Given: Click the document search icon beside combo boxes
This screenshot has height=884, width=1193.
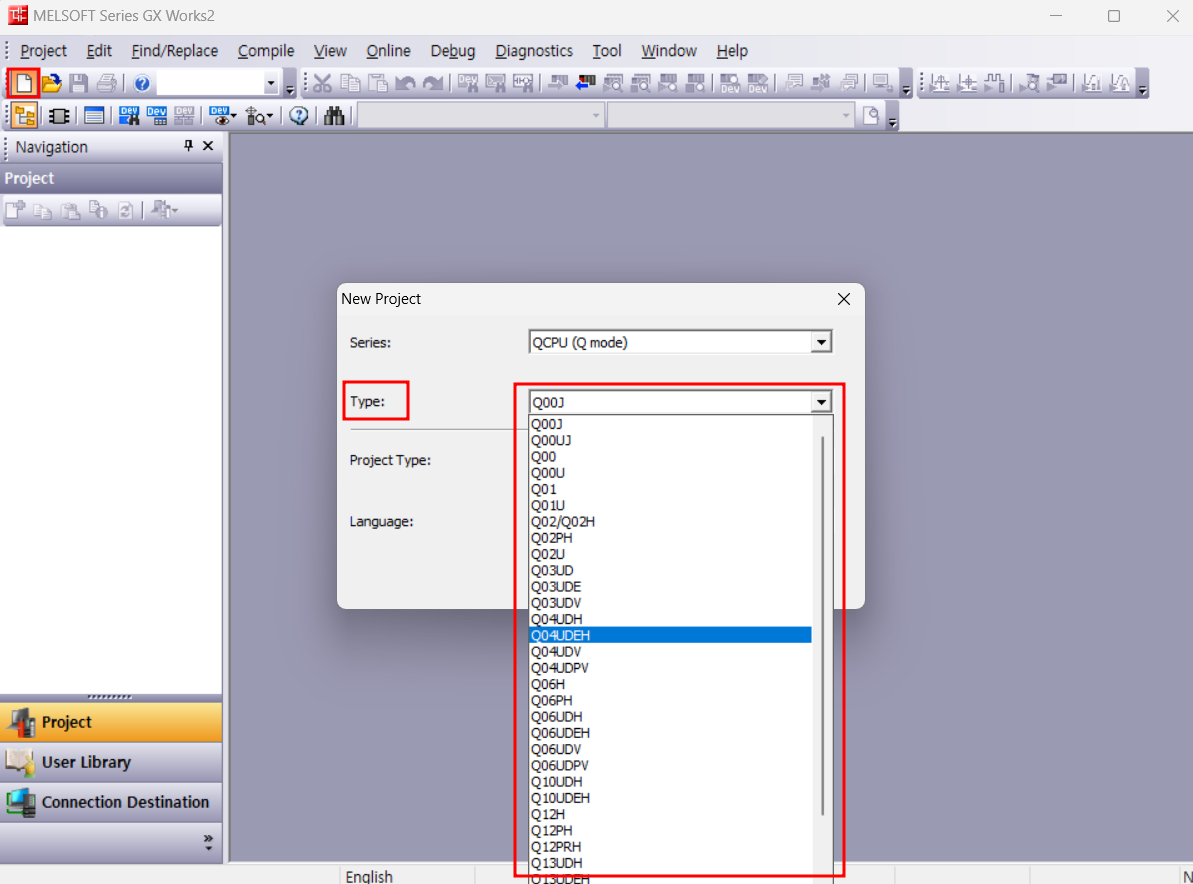Looking at the screenshot, I should pyautogui.click(x=871, y=116).
